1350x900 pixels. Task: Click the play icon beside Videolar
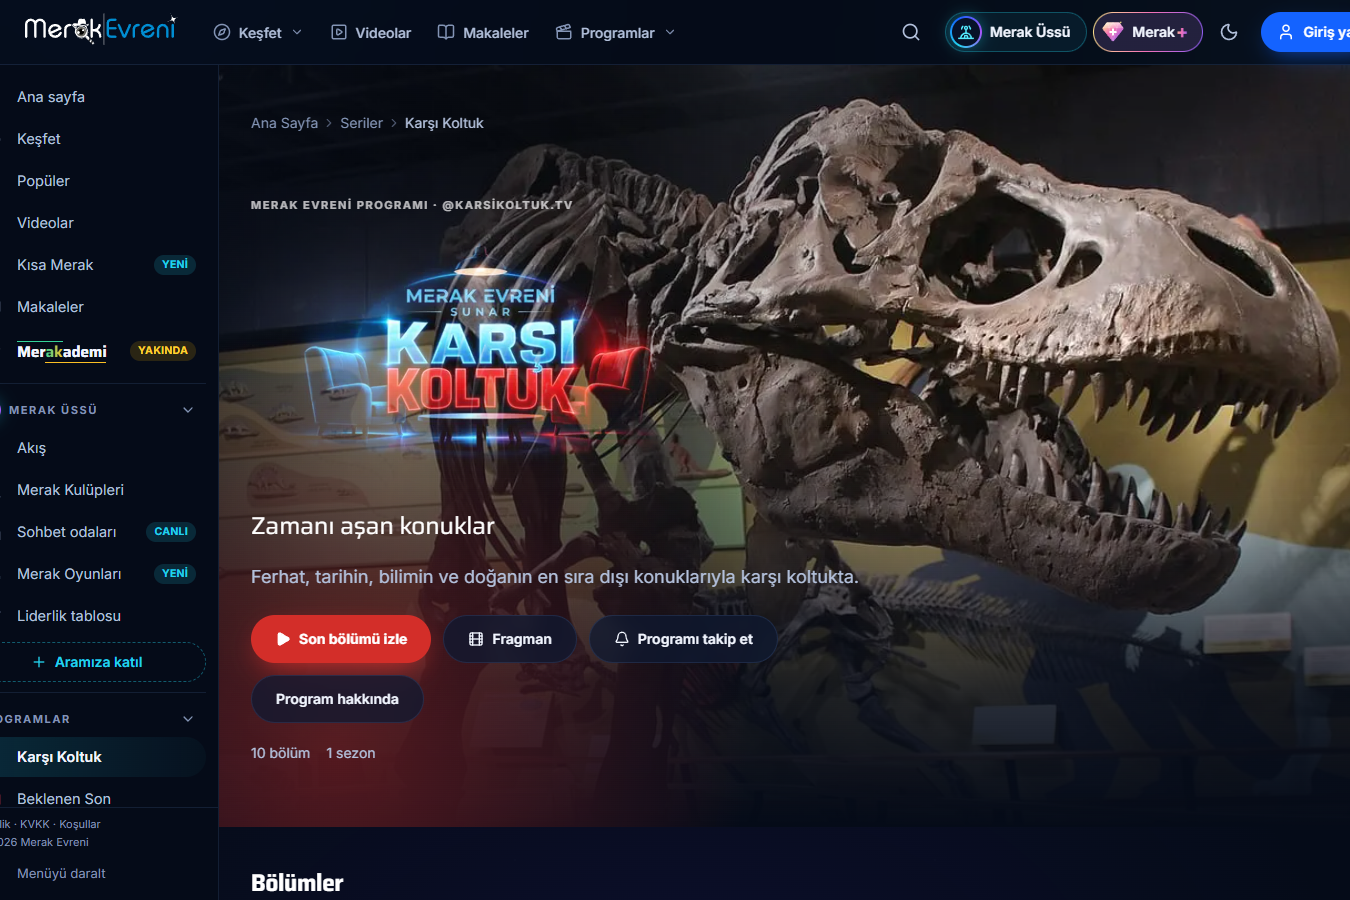click(339, 32)
